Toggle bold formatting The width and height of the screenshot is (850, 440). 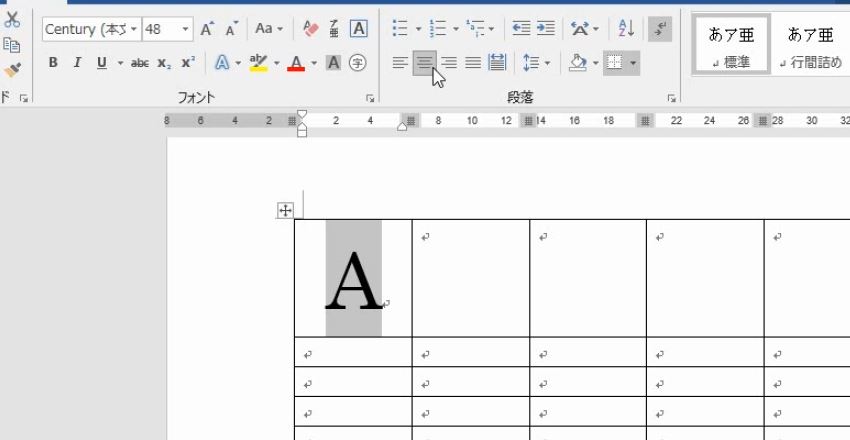point(53,63)
